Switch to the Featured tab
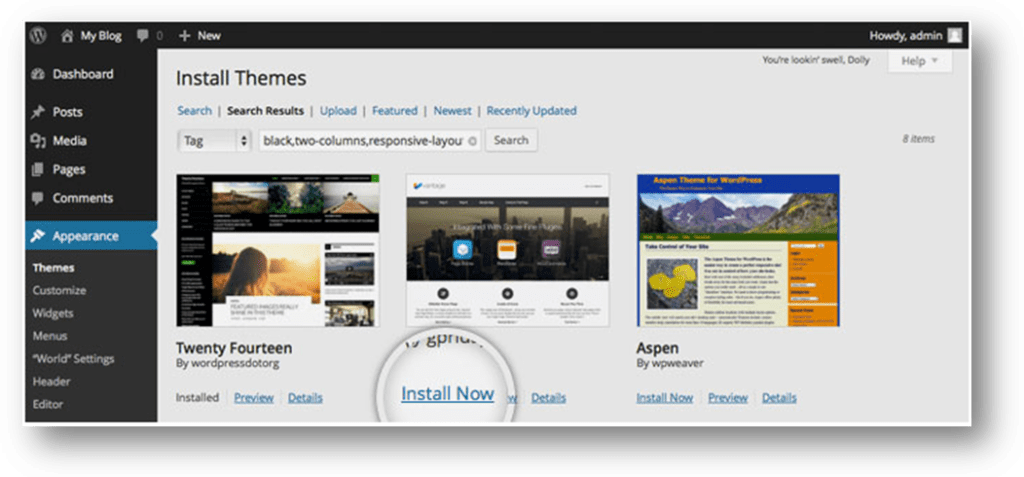1024x477 pixels. [394, 110]
